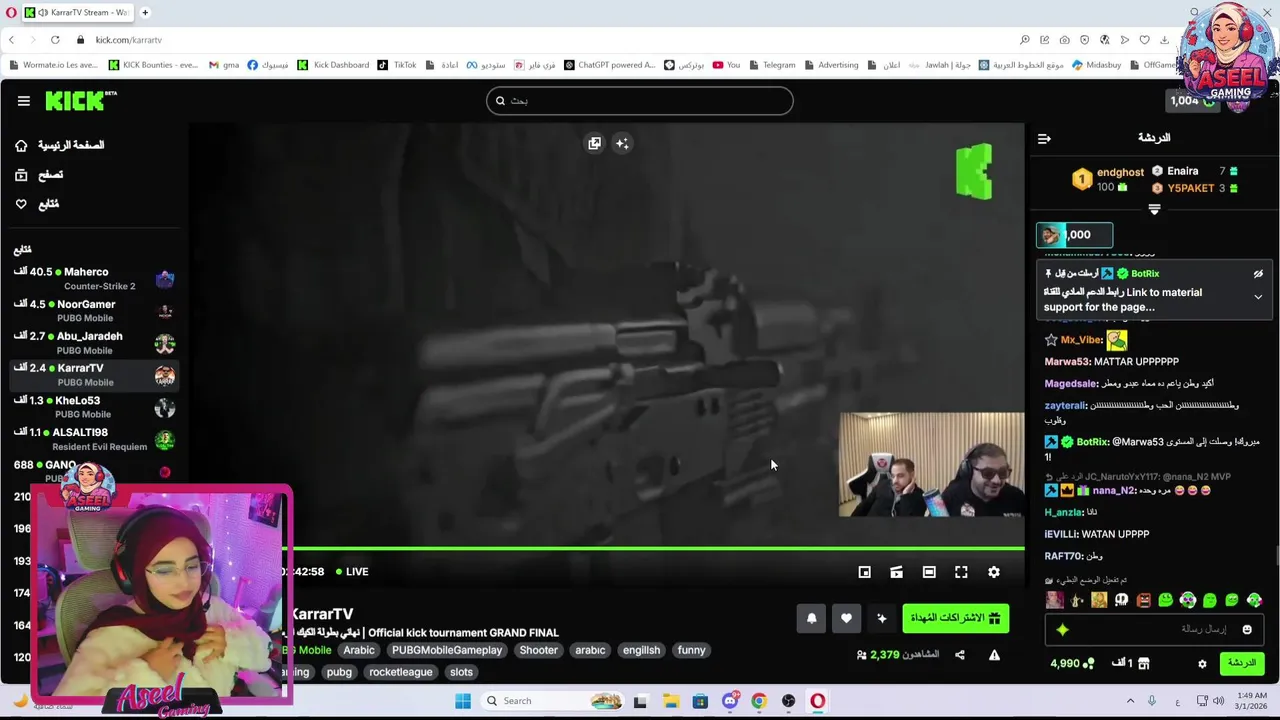Click the green chat send button

pos(1242,663)
